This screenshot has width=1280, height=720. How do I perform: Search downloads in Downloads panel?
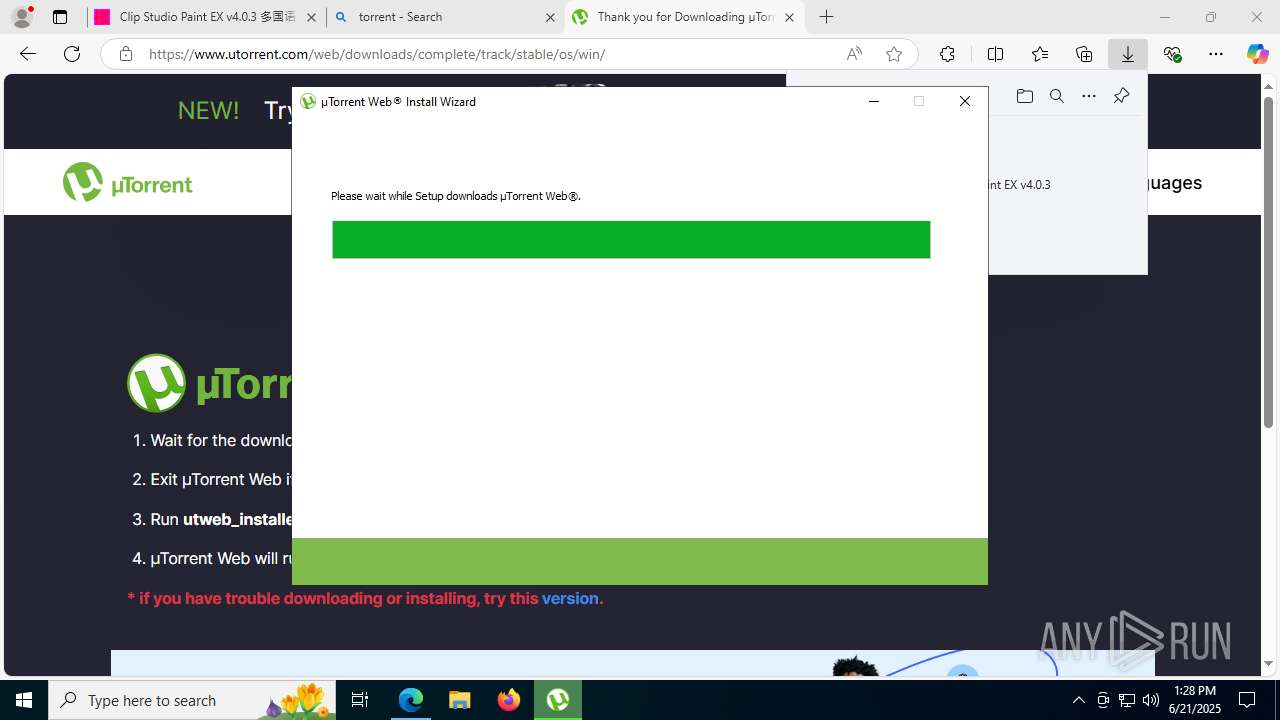pos(1056,96)
